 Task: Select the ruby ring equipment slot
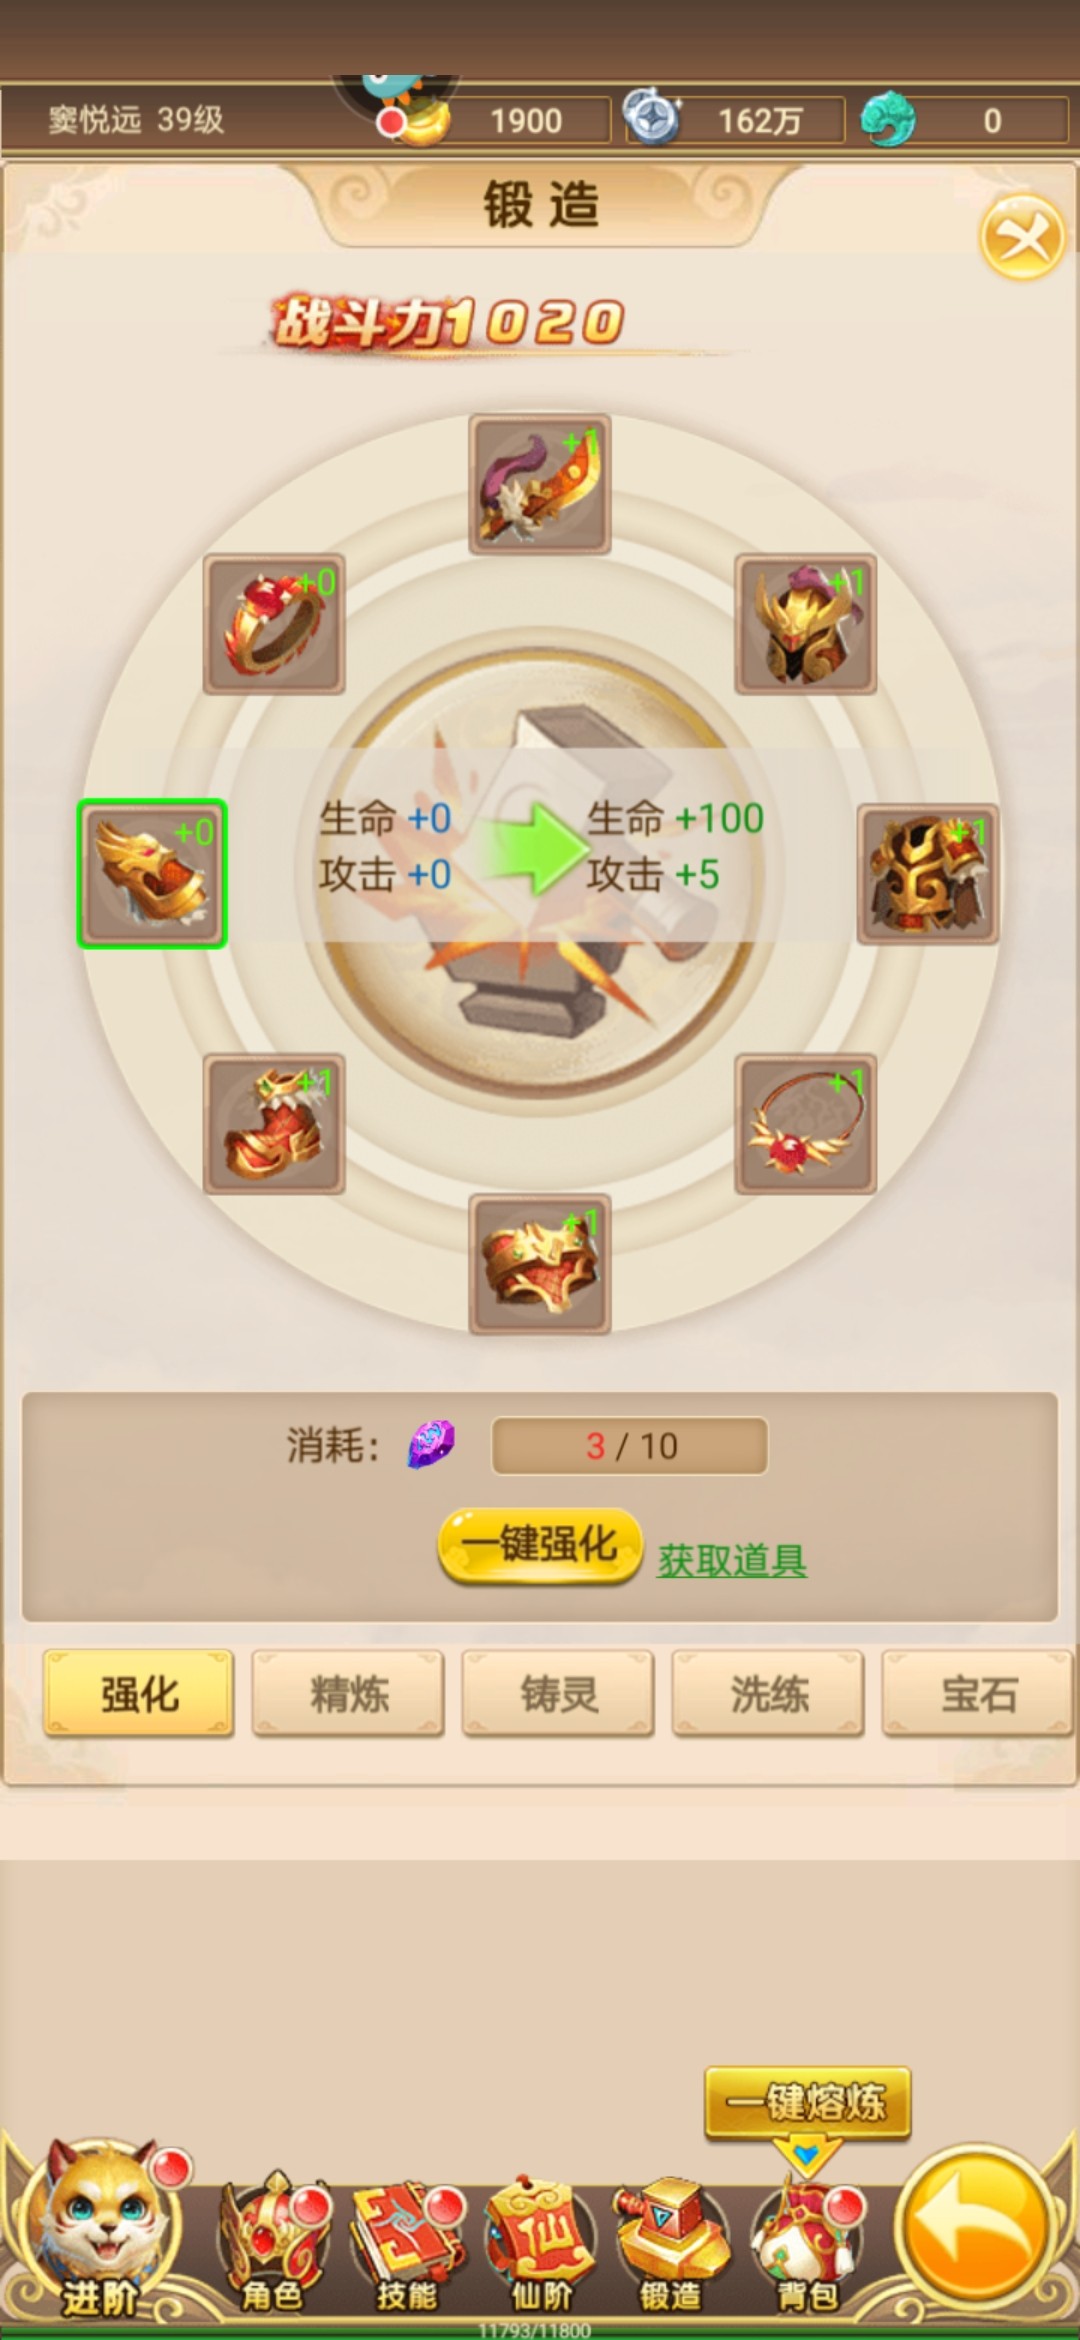click(x=274, y=624)
